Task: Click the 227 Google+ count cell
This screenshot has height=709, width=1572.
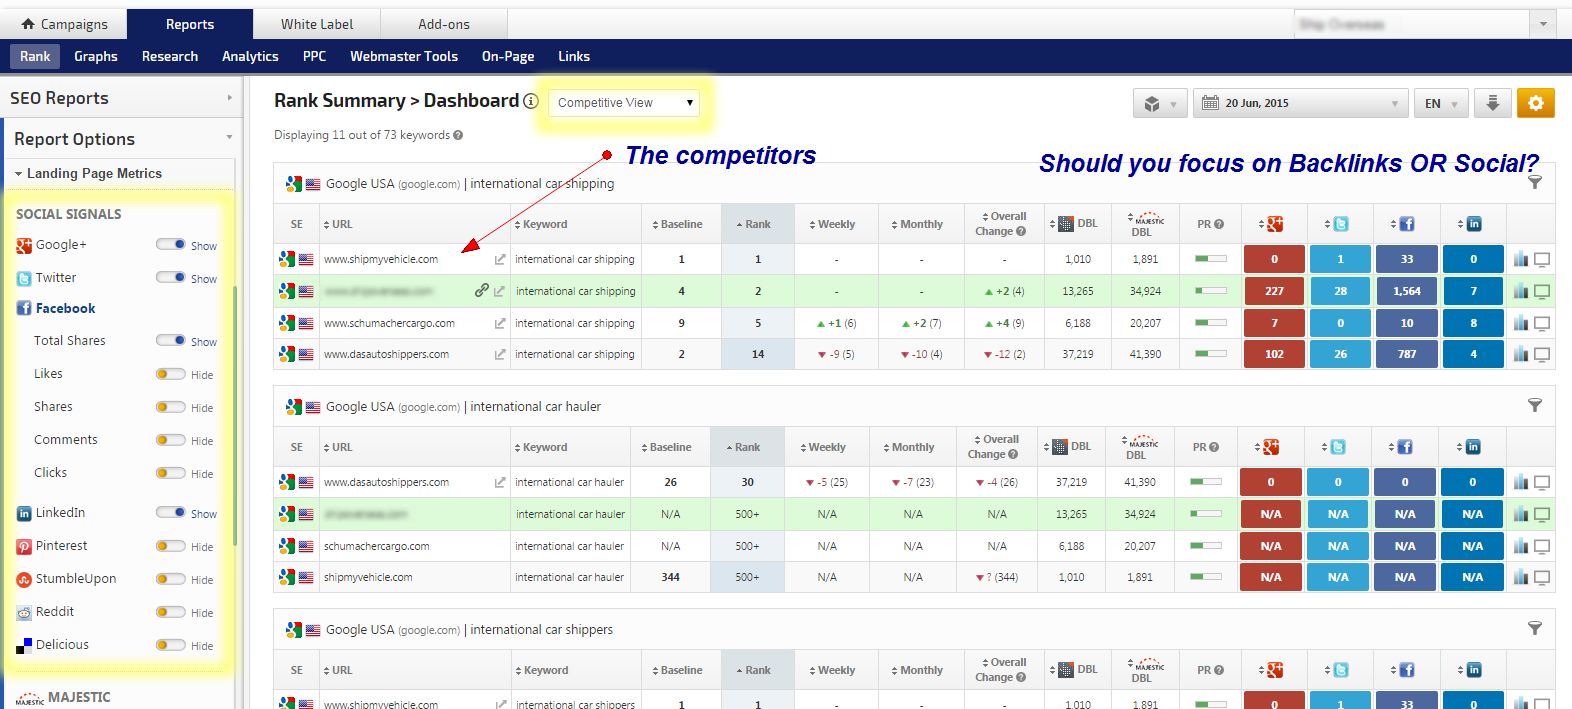Action: tap(1274, 291)
